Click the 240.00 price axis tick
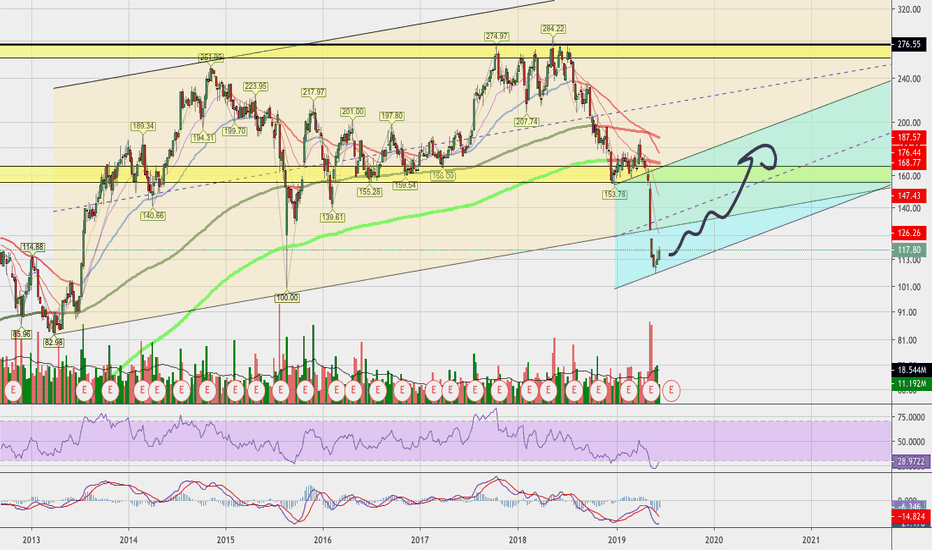932x550 pixels. click(x=909, y=78)
